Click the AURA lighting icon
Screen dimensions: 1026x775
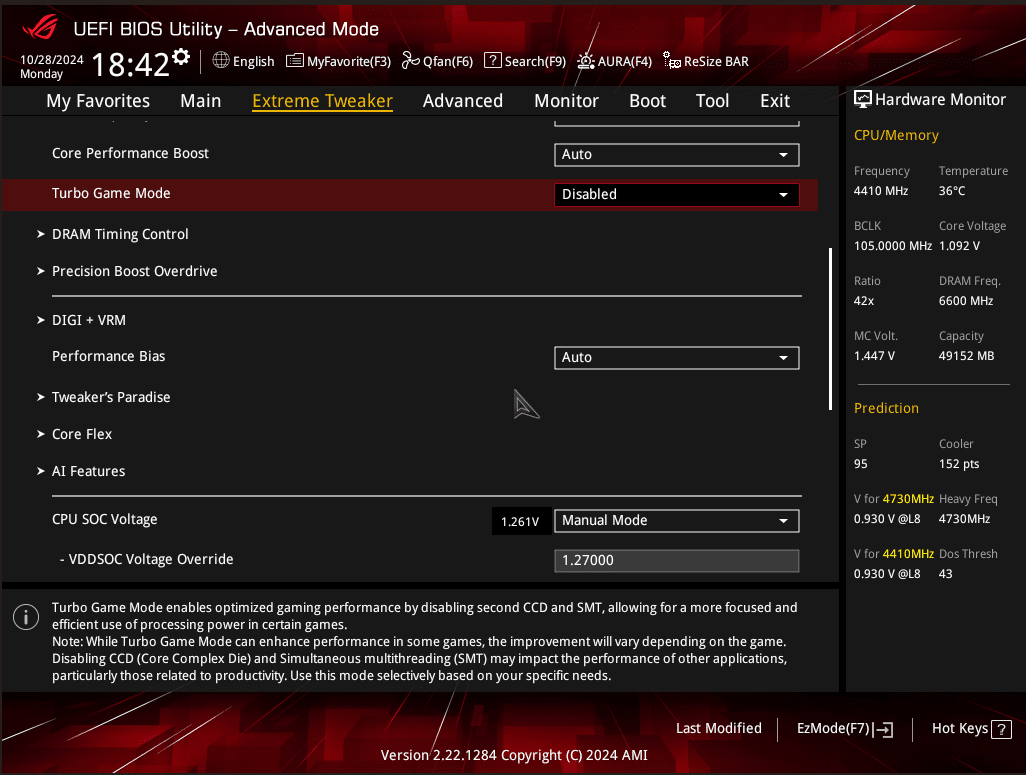(586, 61)
